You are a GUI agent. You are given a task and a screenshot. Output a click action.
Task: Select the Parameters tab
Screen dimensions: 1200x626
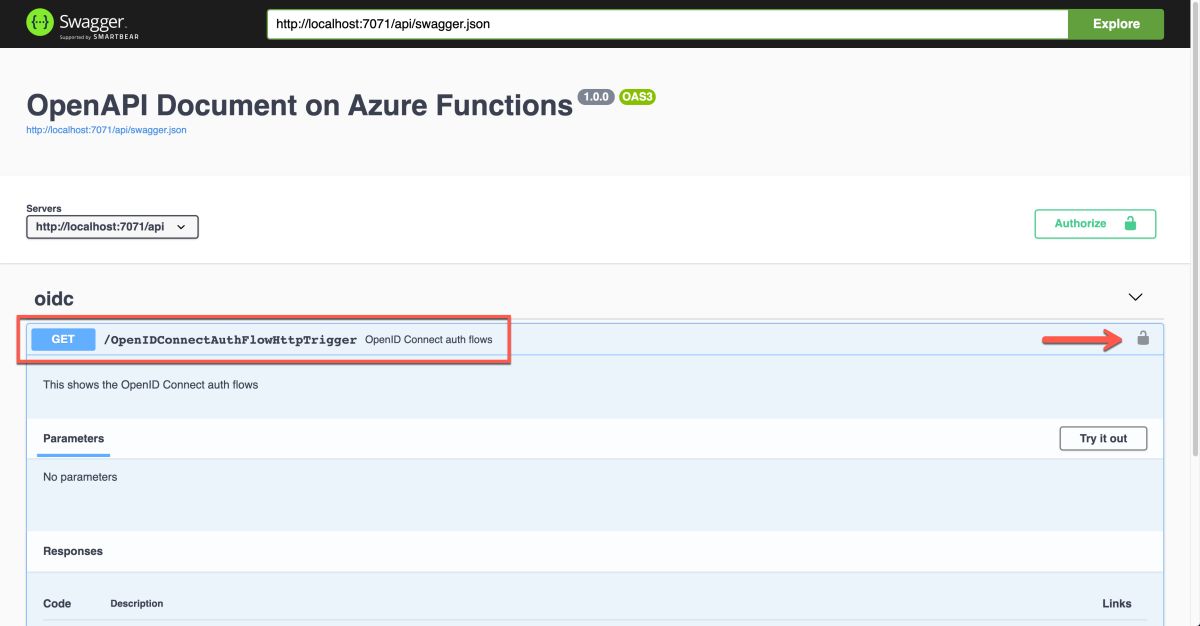click(73, 438)
